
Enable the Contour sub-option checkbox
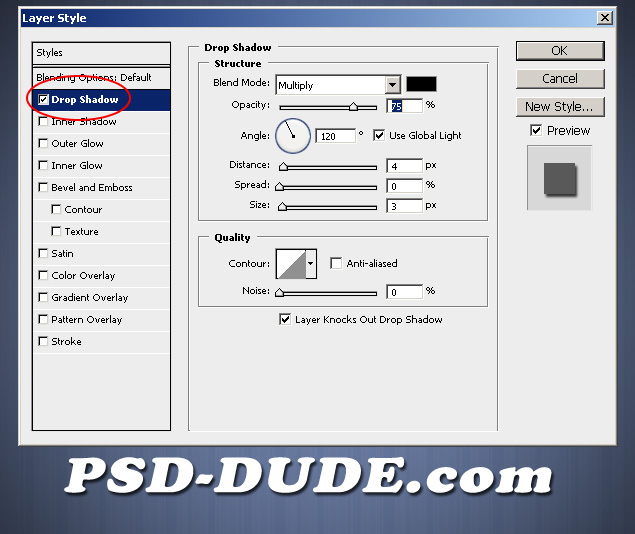pyautogui.click(x=56, y=209)
